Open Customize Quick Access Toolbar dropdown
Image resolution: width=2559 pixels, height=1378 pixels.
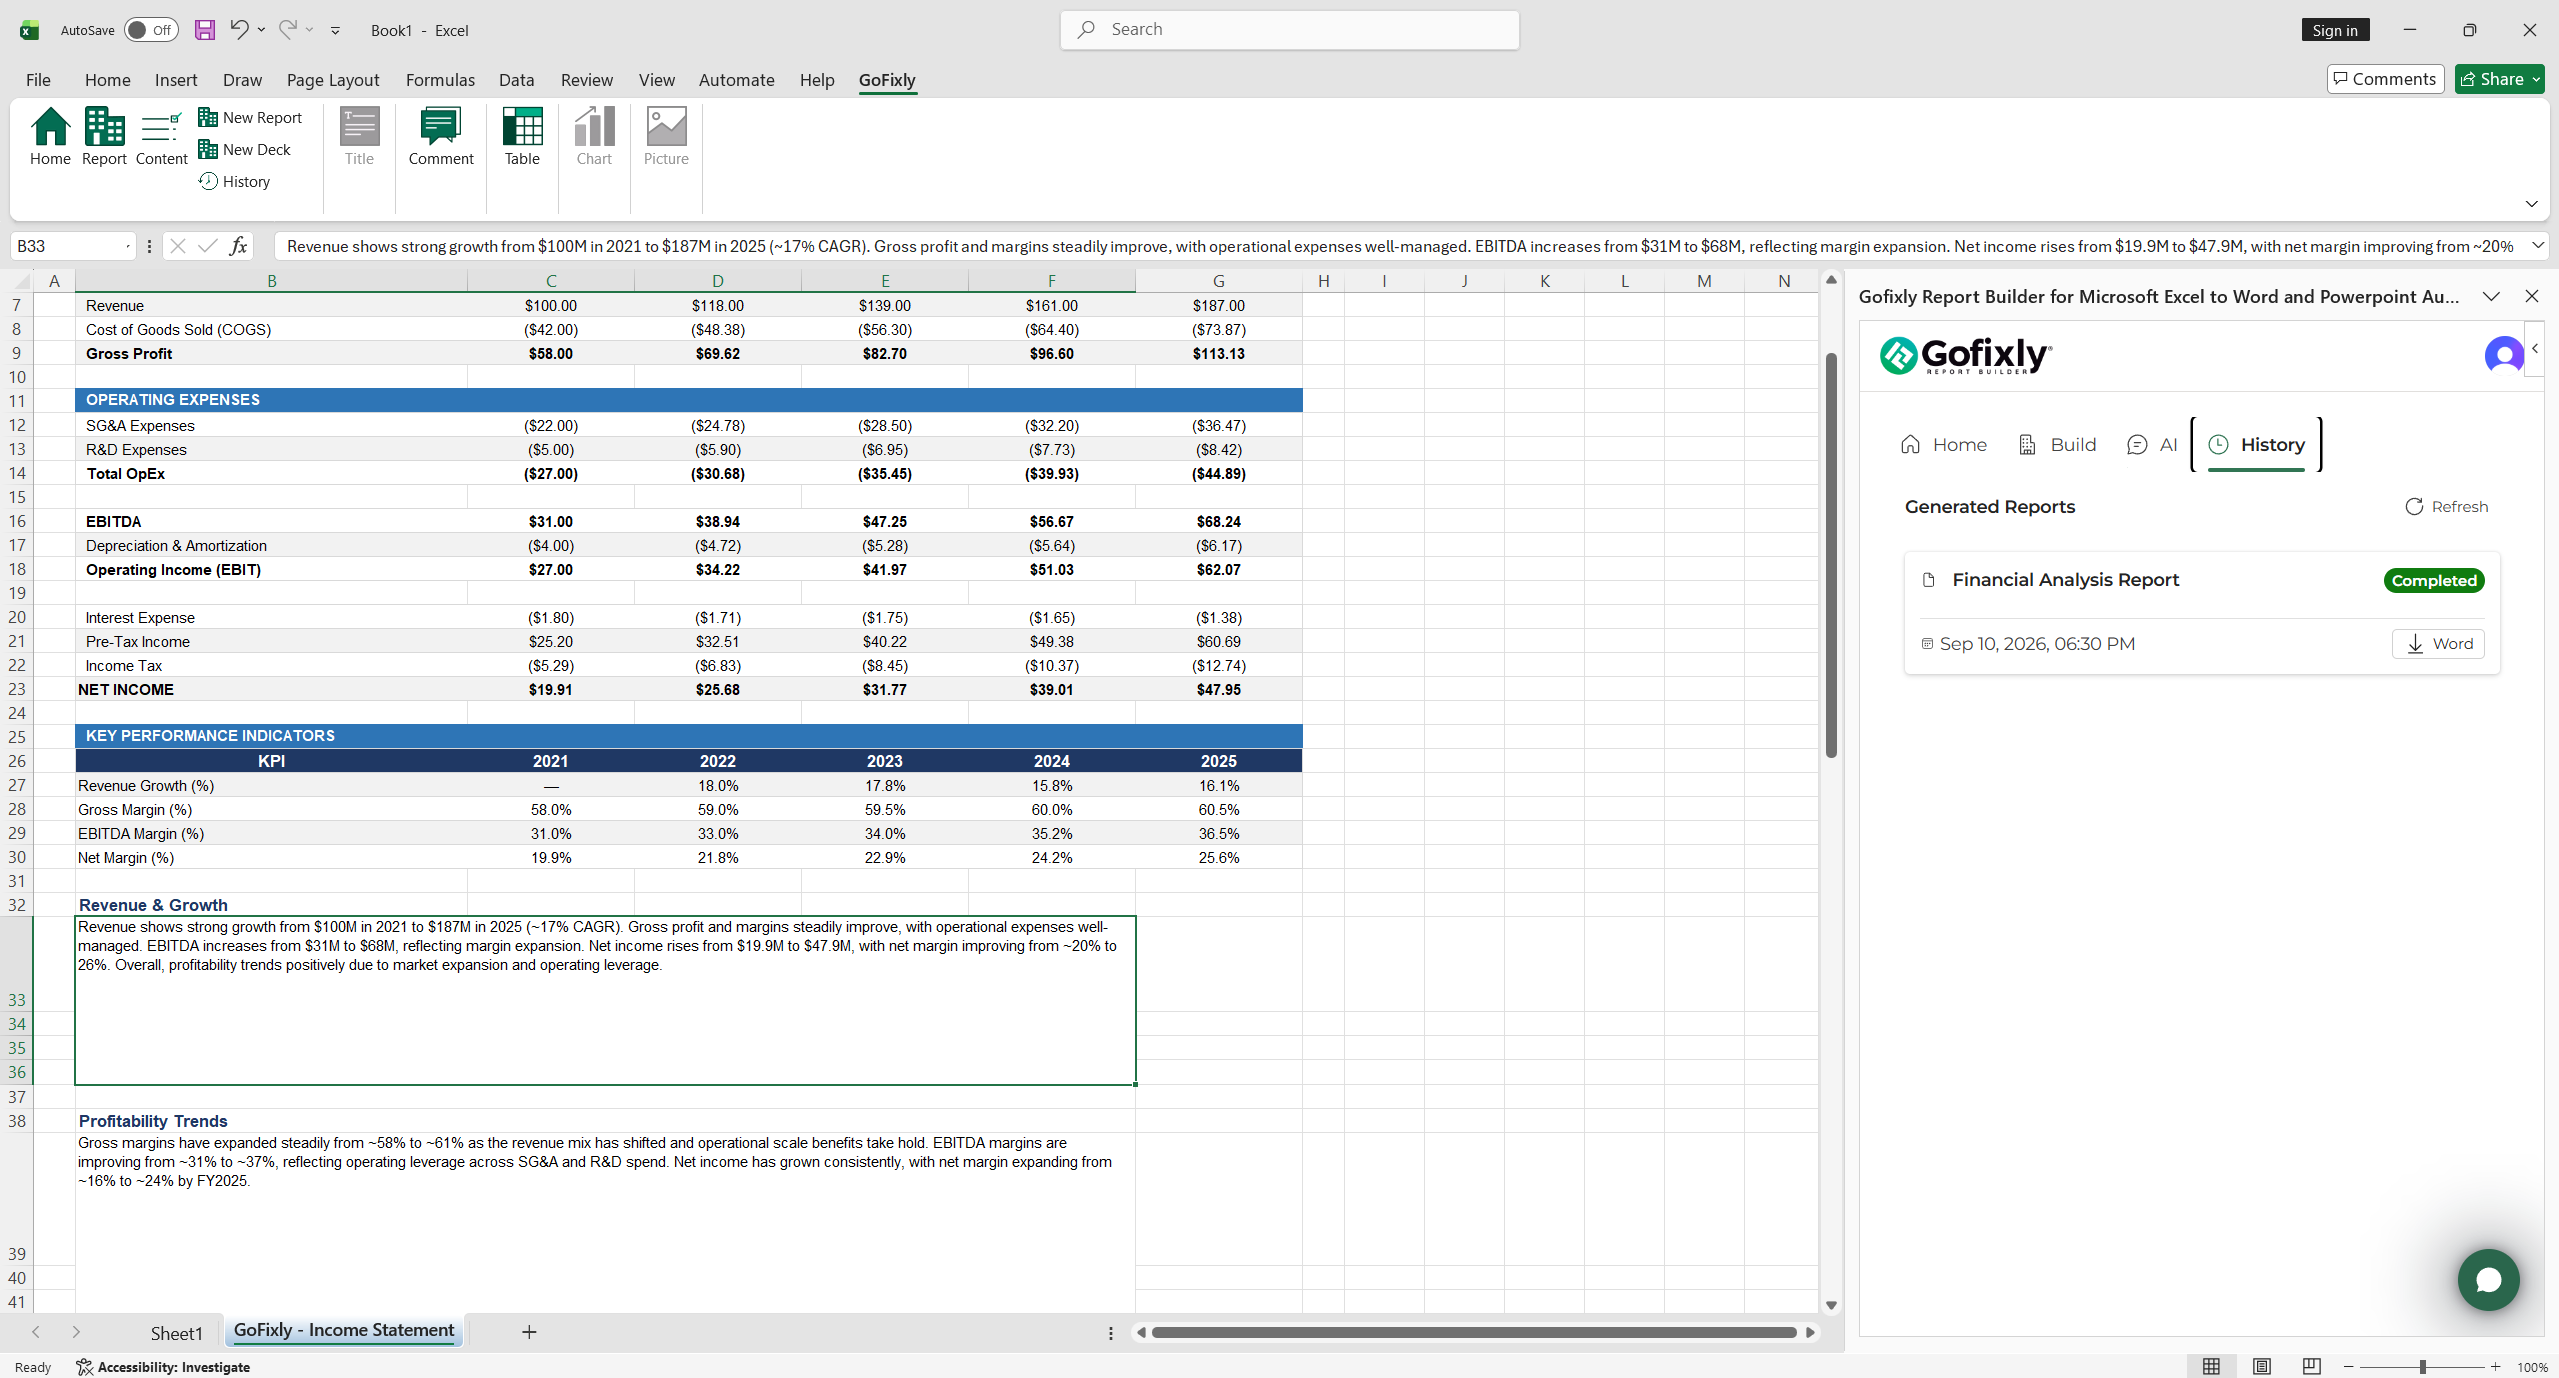[336, 30]
